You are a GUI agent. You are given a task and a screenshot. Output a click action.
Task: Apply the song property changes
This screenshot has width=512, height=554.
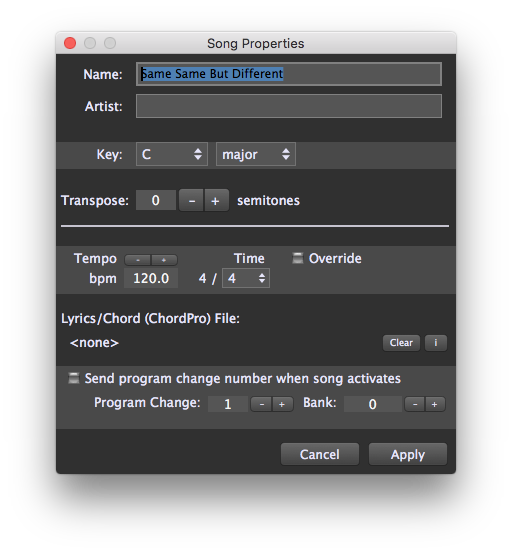click(x=408, y=454)
